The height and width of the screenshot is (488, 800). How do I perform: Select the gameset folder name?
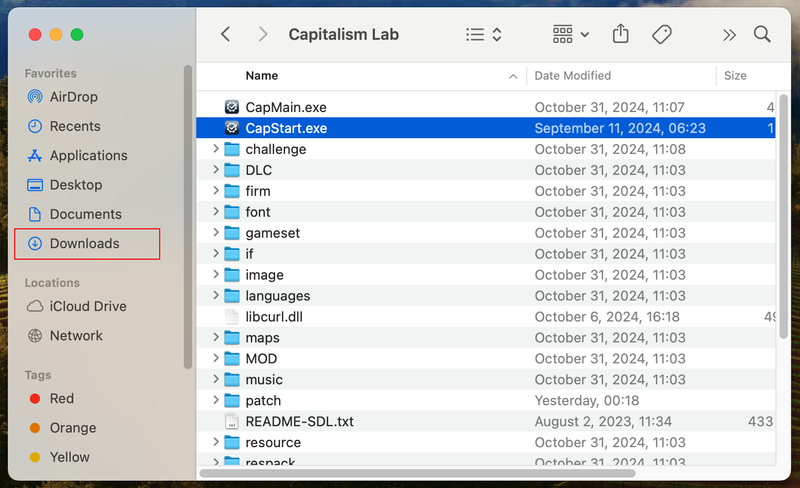272,233
